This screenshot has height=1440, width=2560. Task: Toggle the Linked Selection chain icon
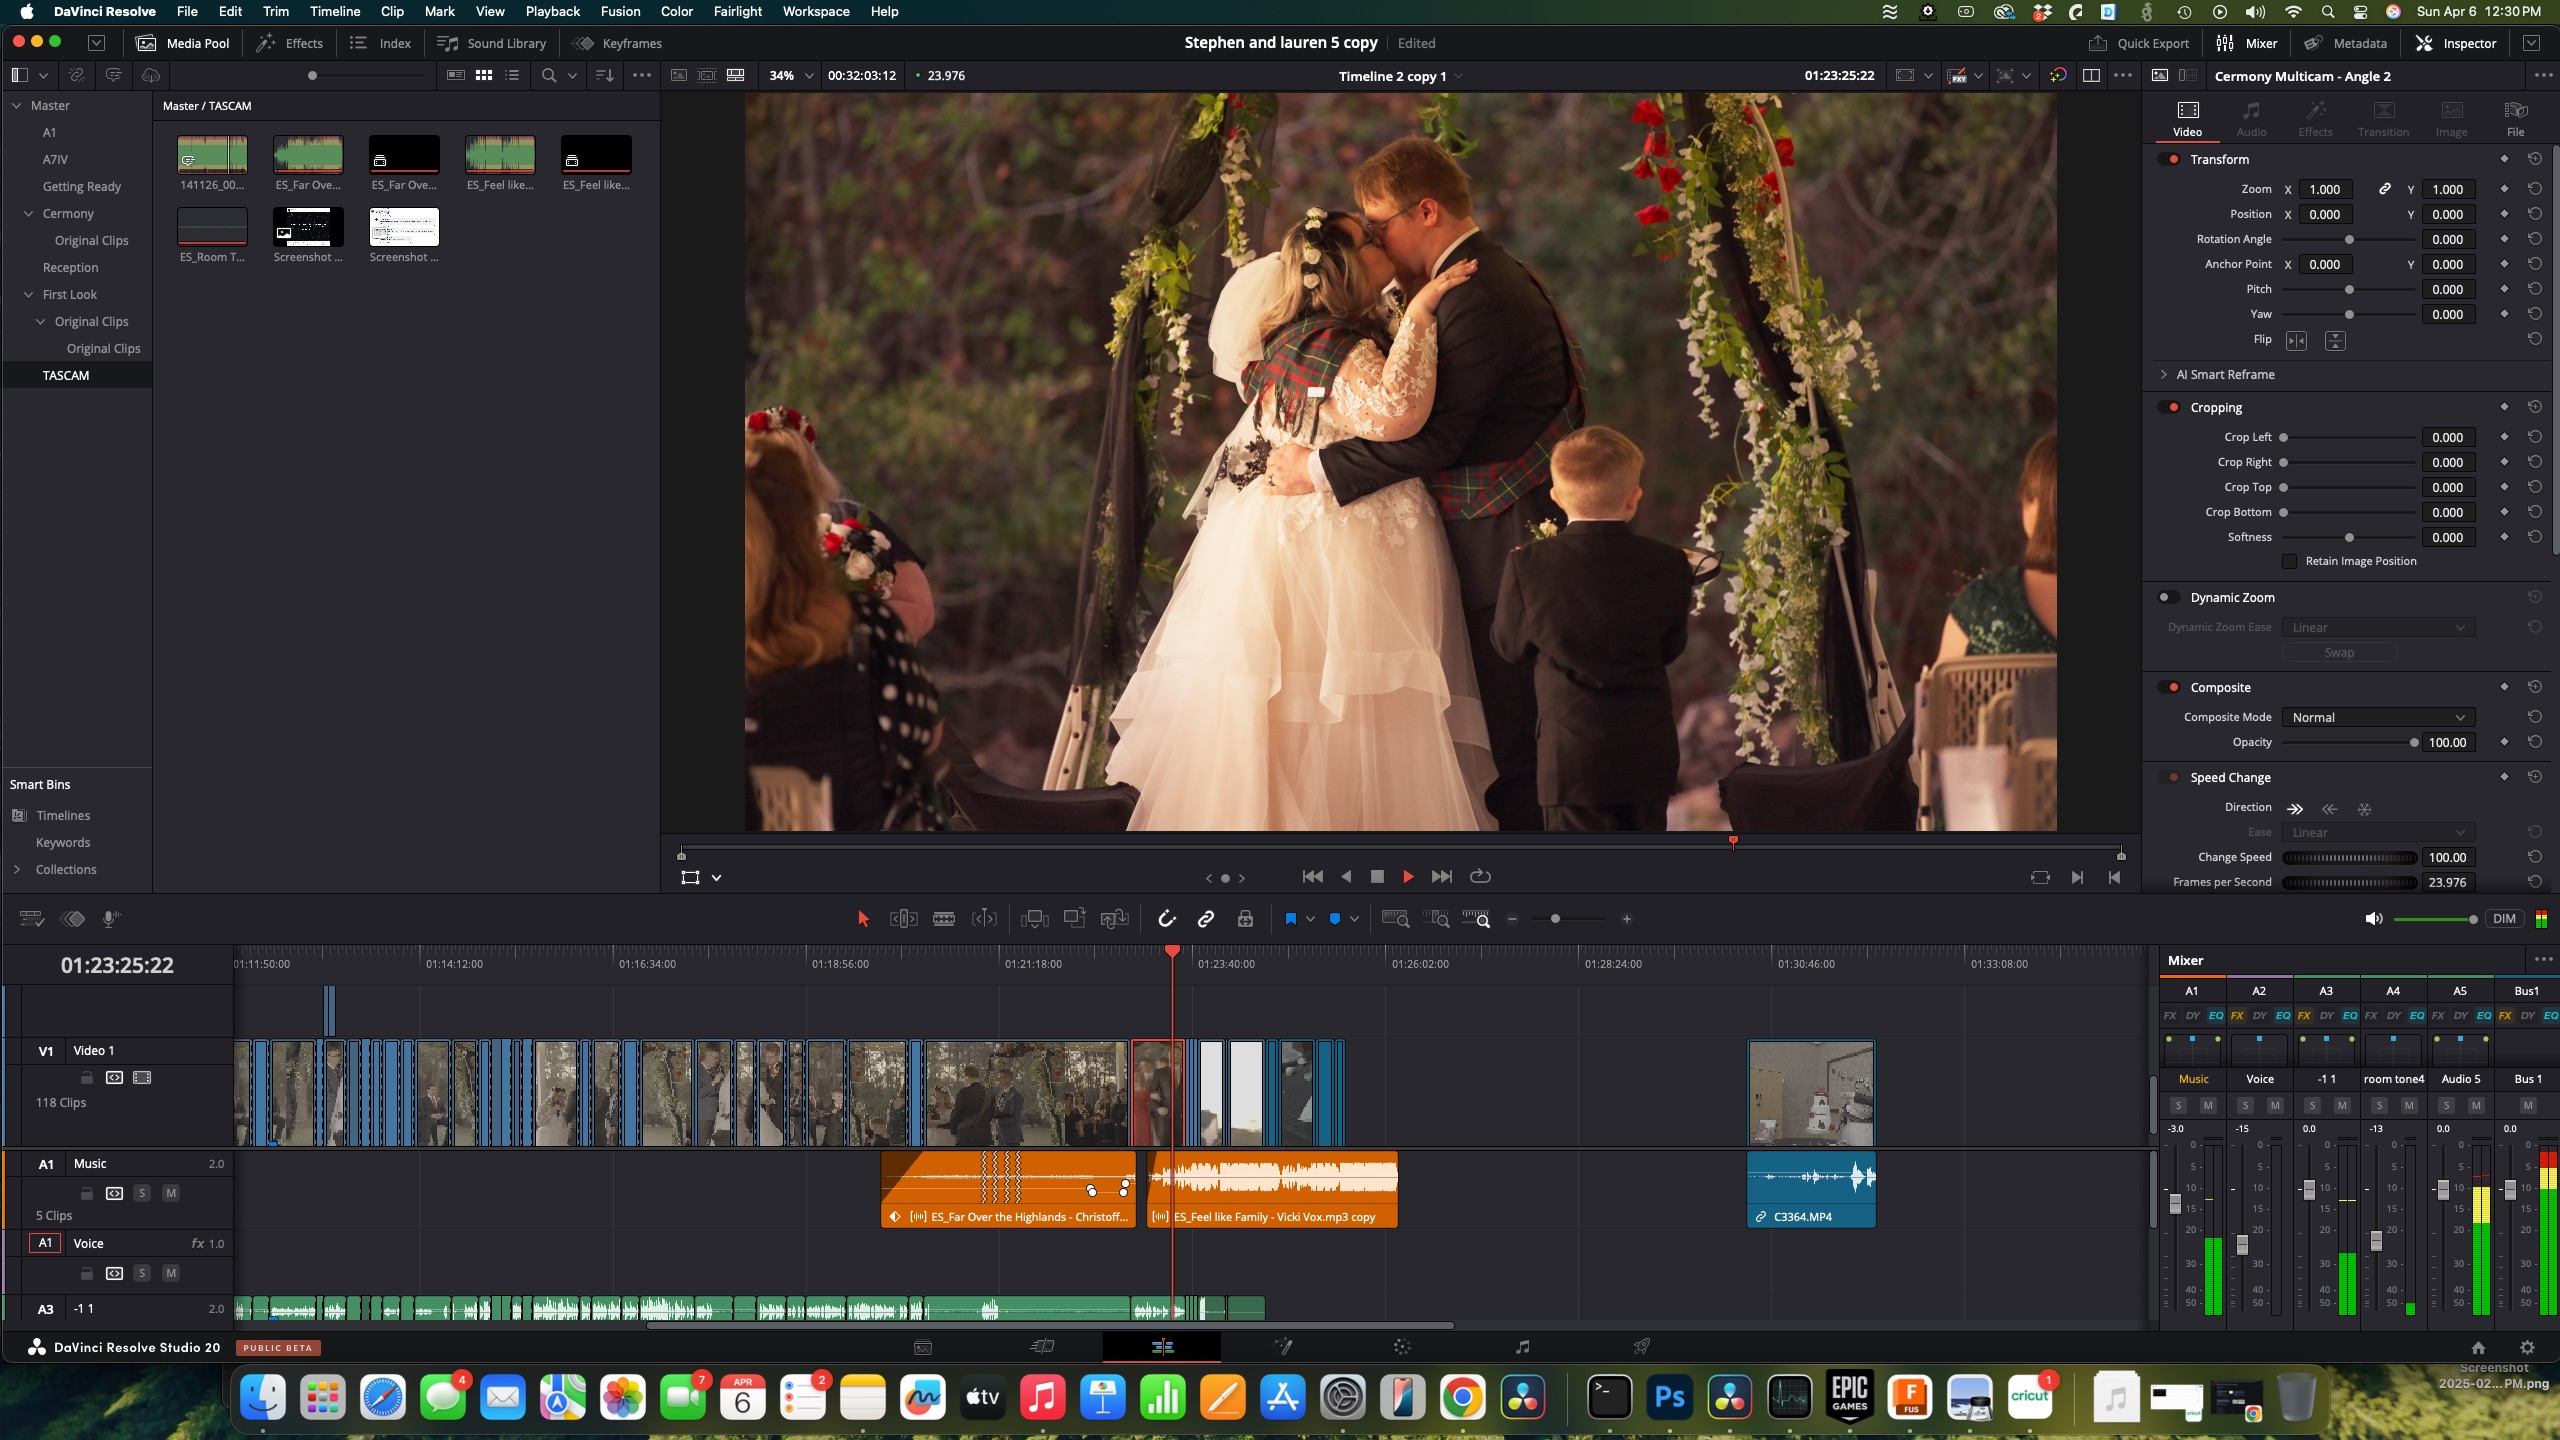tap(1206, 919)
